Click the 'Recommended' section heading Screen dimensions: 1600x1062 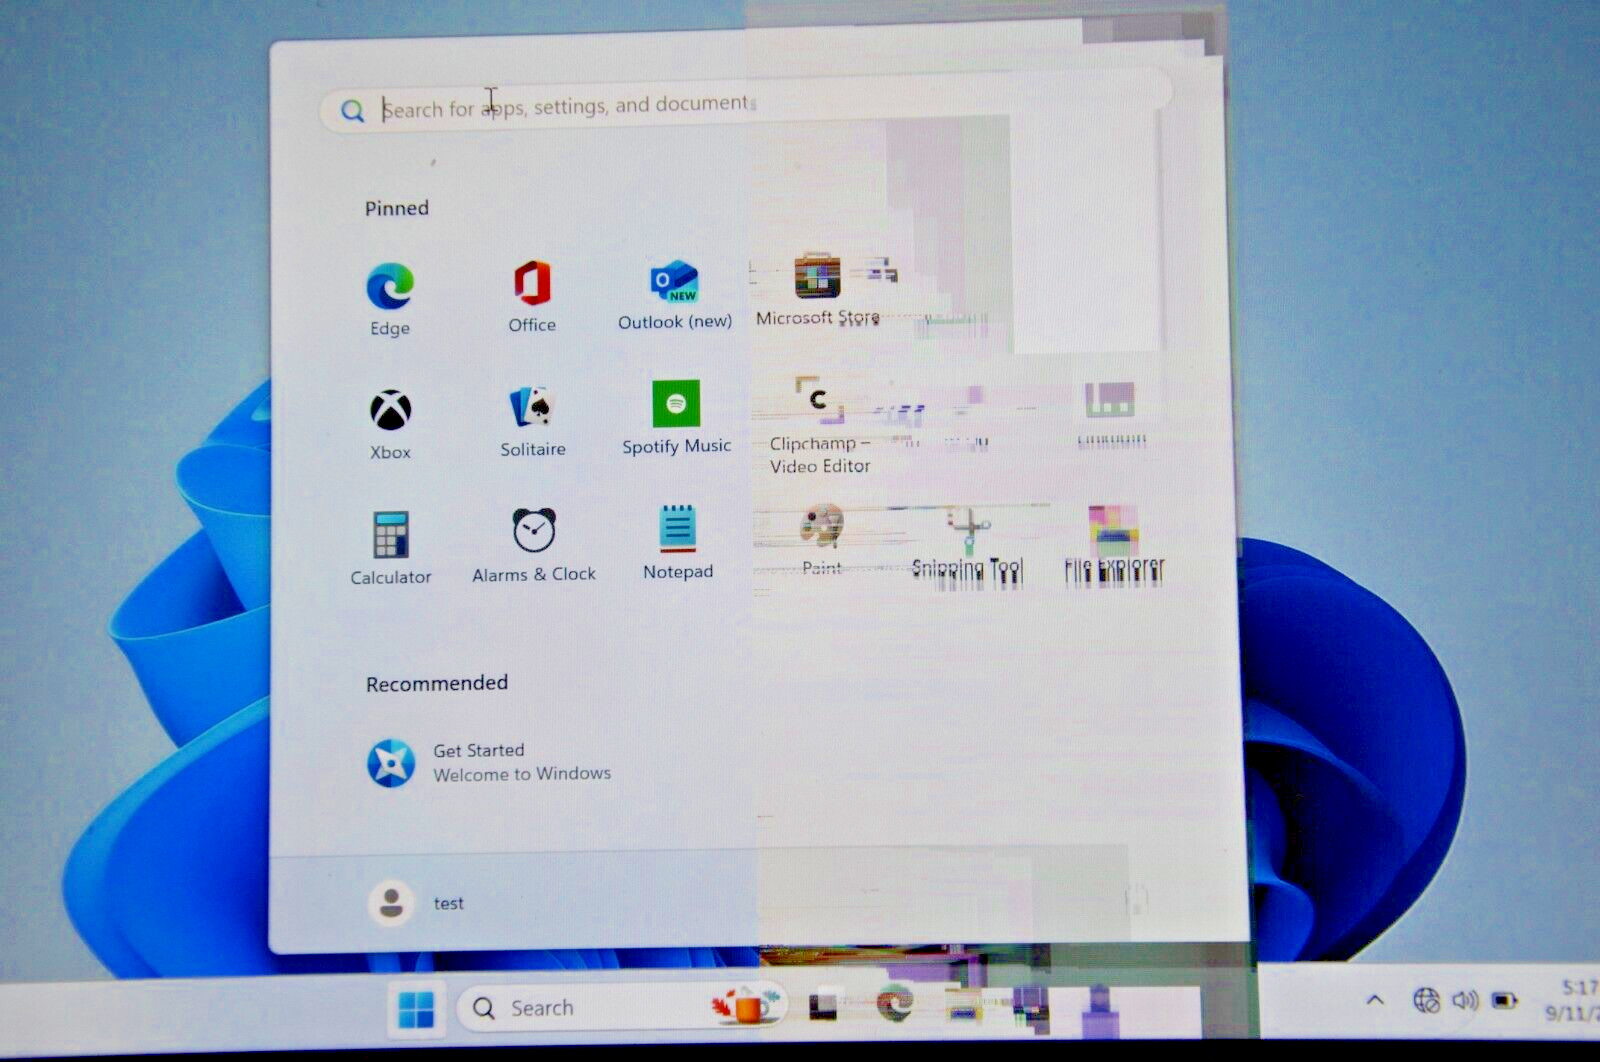click(437, 683)
